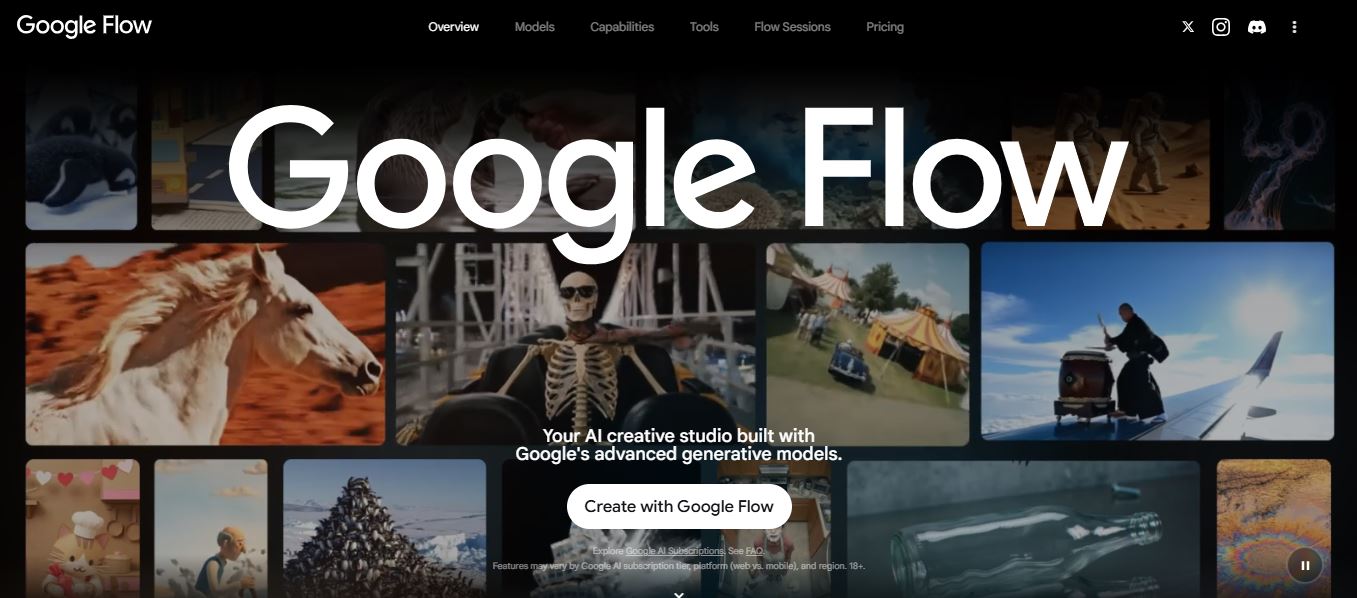Go to Flow Sessions
1357x598 pixels.
[792, 27]
